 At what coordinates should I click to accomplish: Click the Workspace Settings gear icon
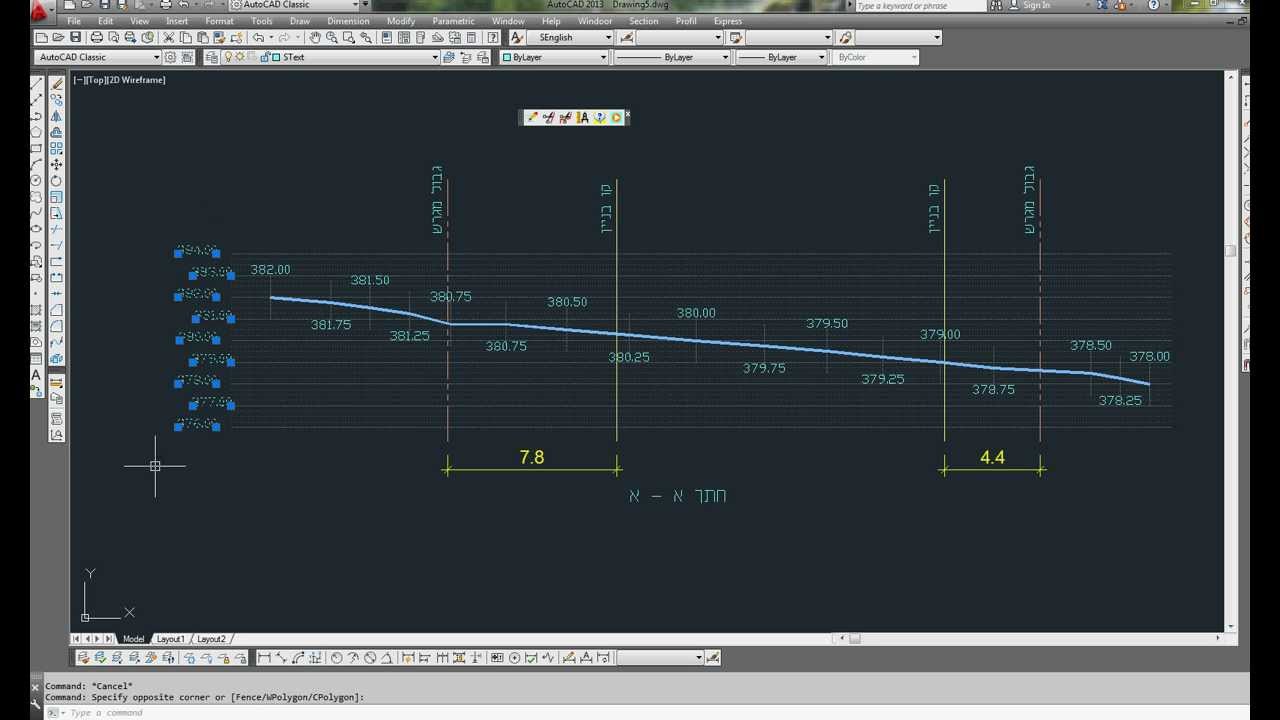click(170, 57)
